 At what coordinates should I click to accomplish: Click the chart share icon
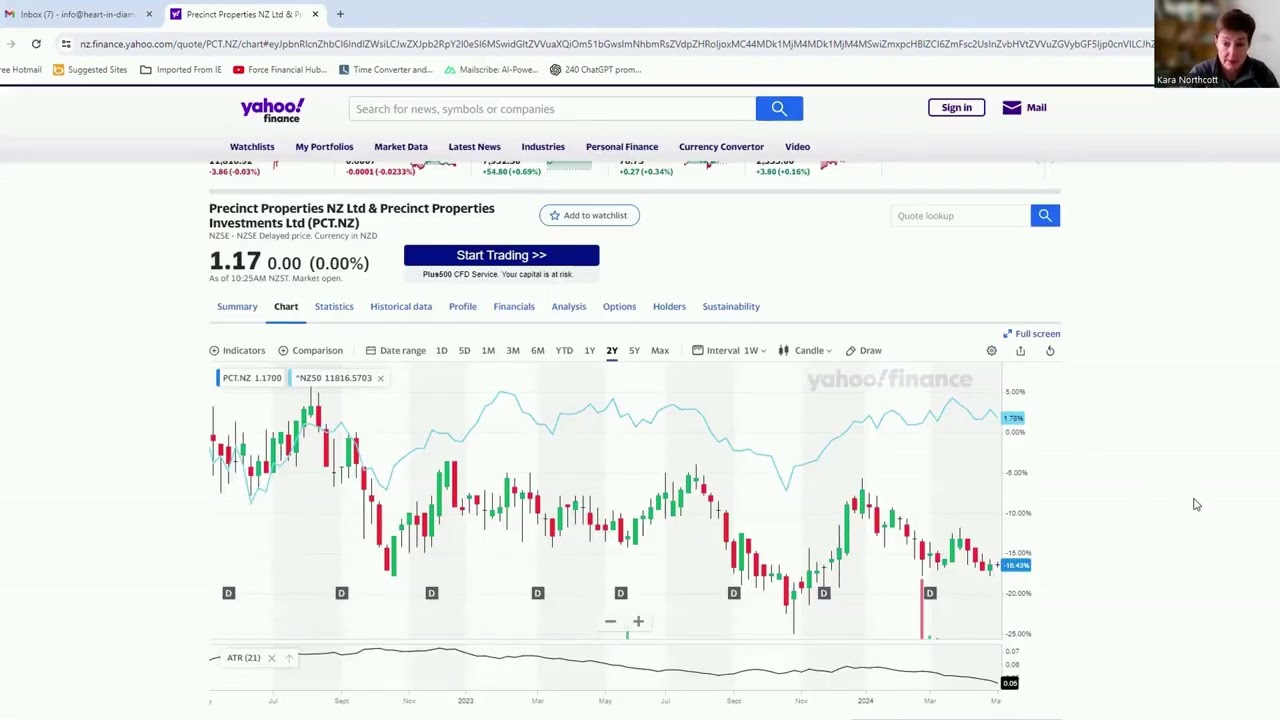[1020, 351]
